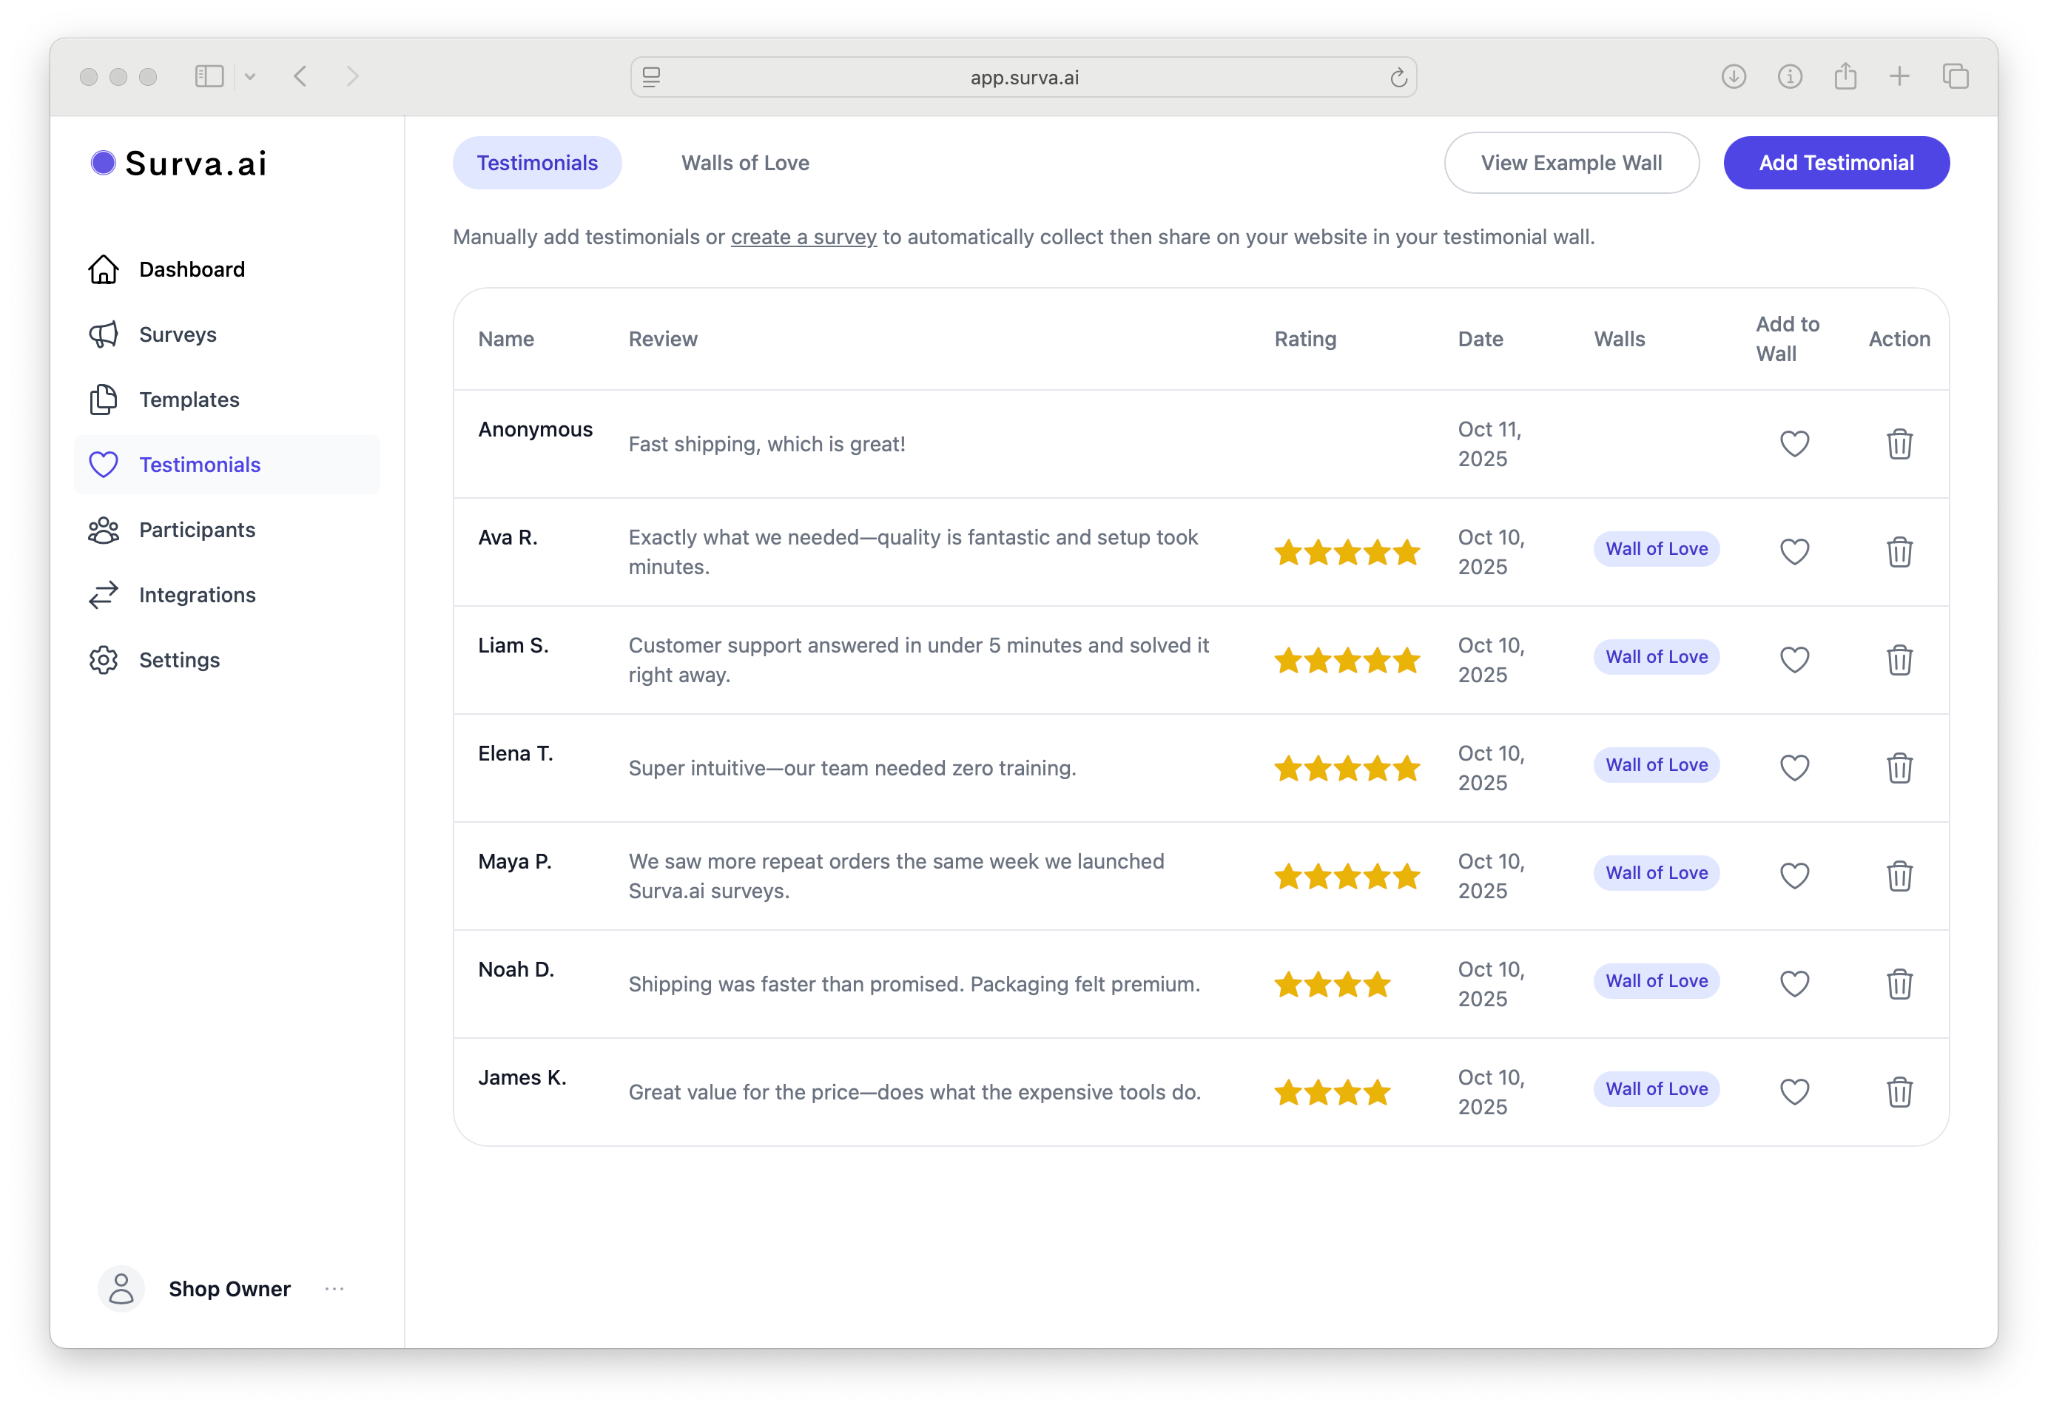The height and width of the screenshot is (1410, 2048).
Task: Click trash icon in Liam S. row
Action: click(x=1899, y=660)
